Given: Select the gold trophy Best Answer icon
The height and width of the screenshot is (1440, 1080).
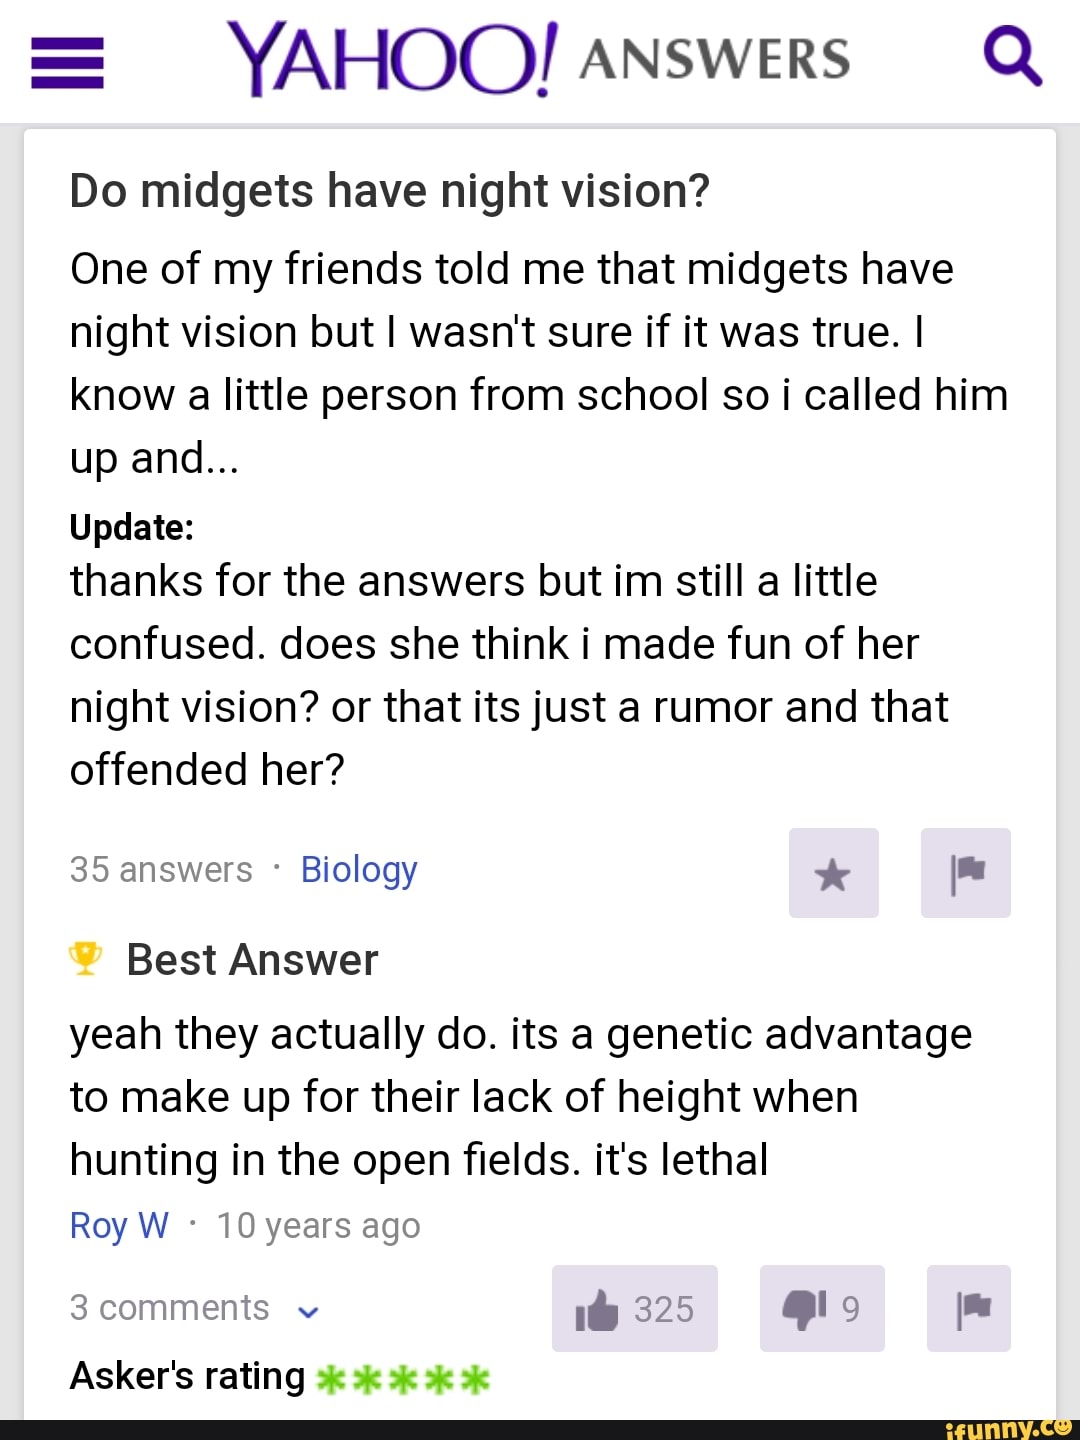Looking at the screenshot, I should (85, 958).
